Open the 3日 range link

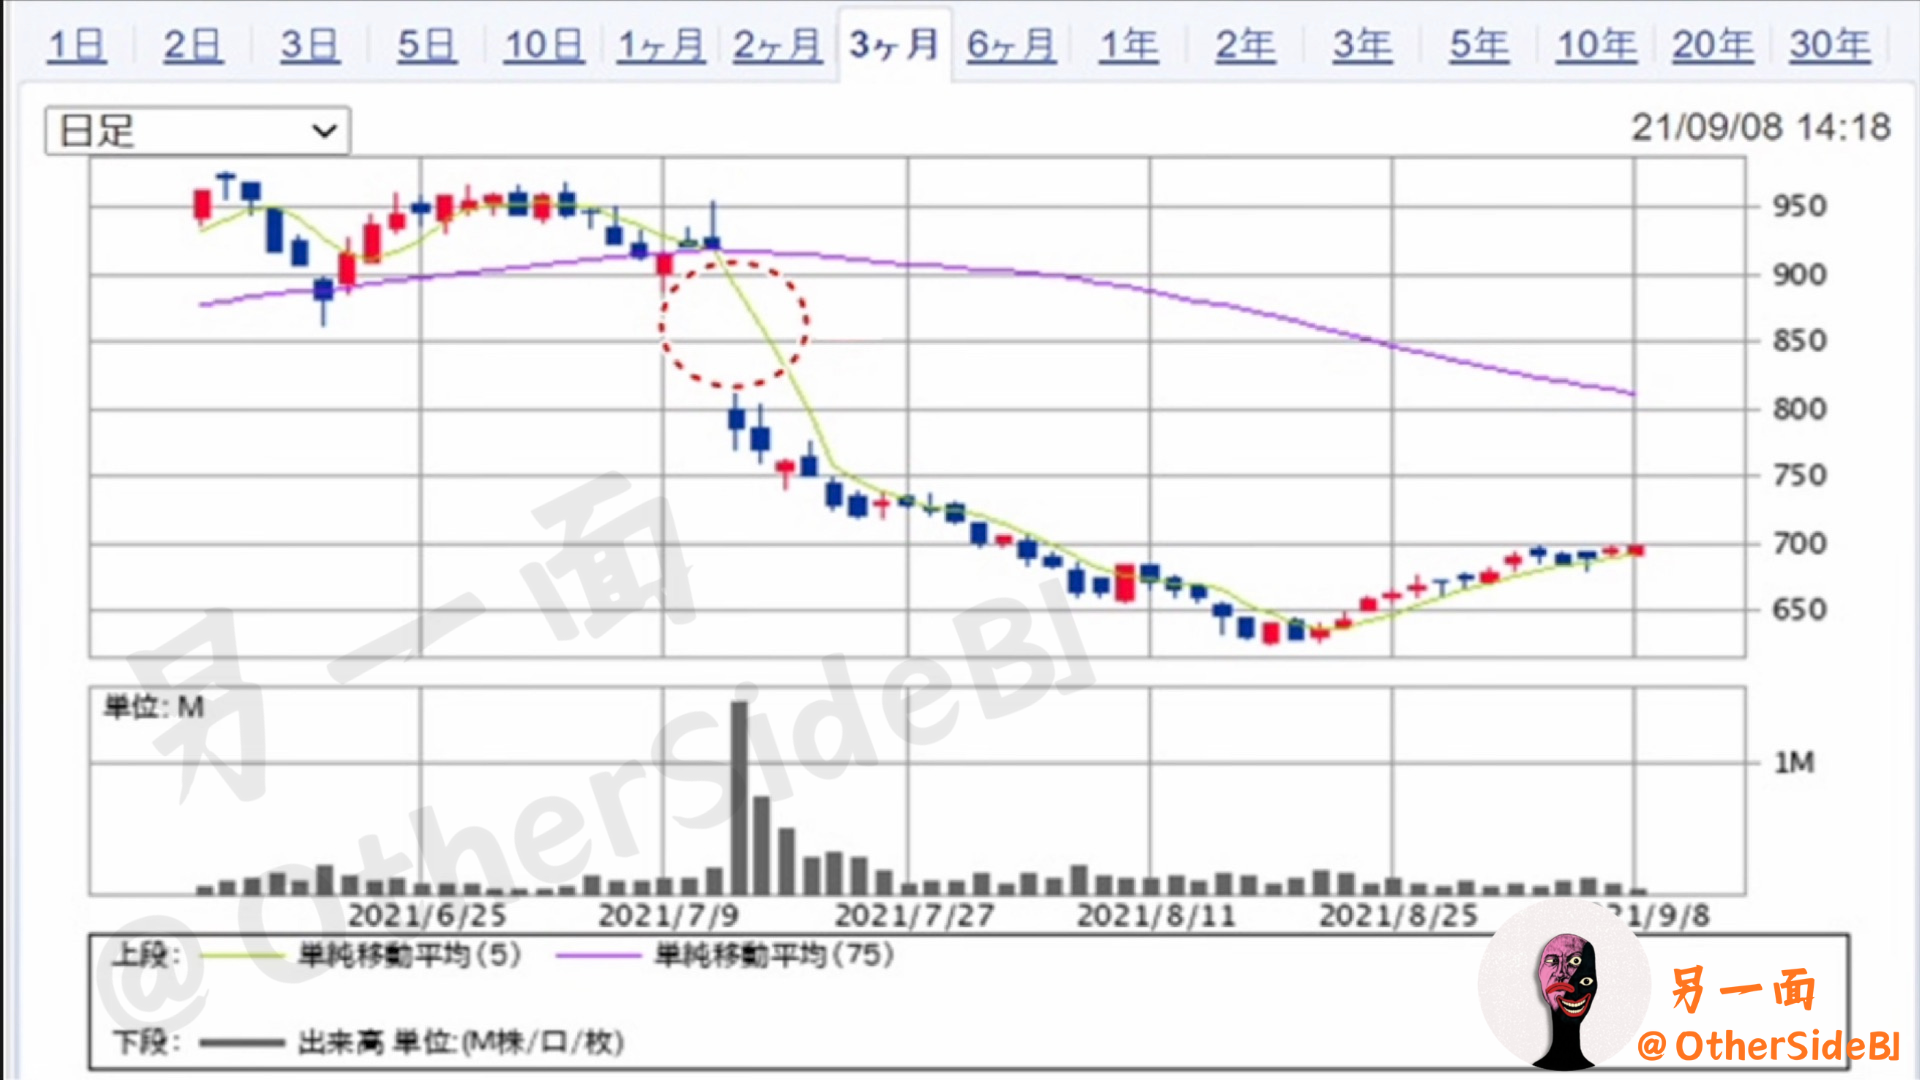click(x=309, y=45)
